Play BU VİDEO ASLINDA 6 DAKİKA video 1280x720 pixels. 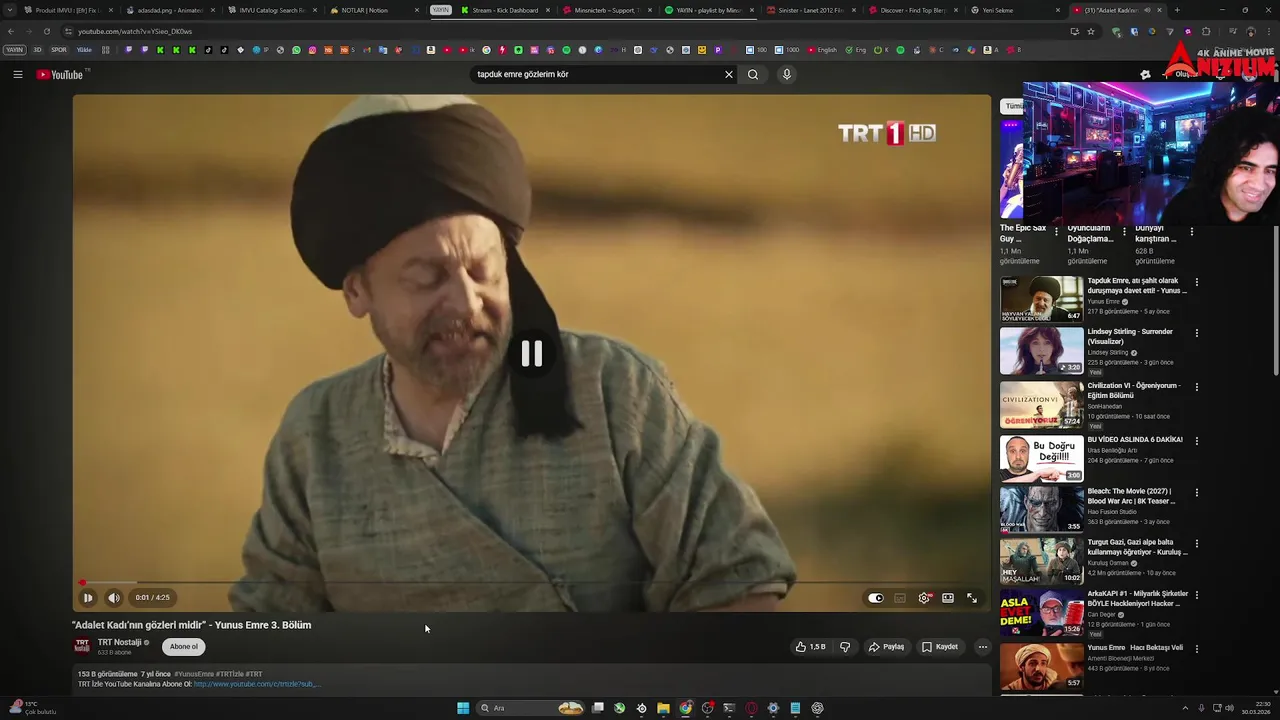coord(1041,458)
